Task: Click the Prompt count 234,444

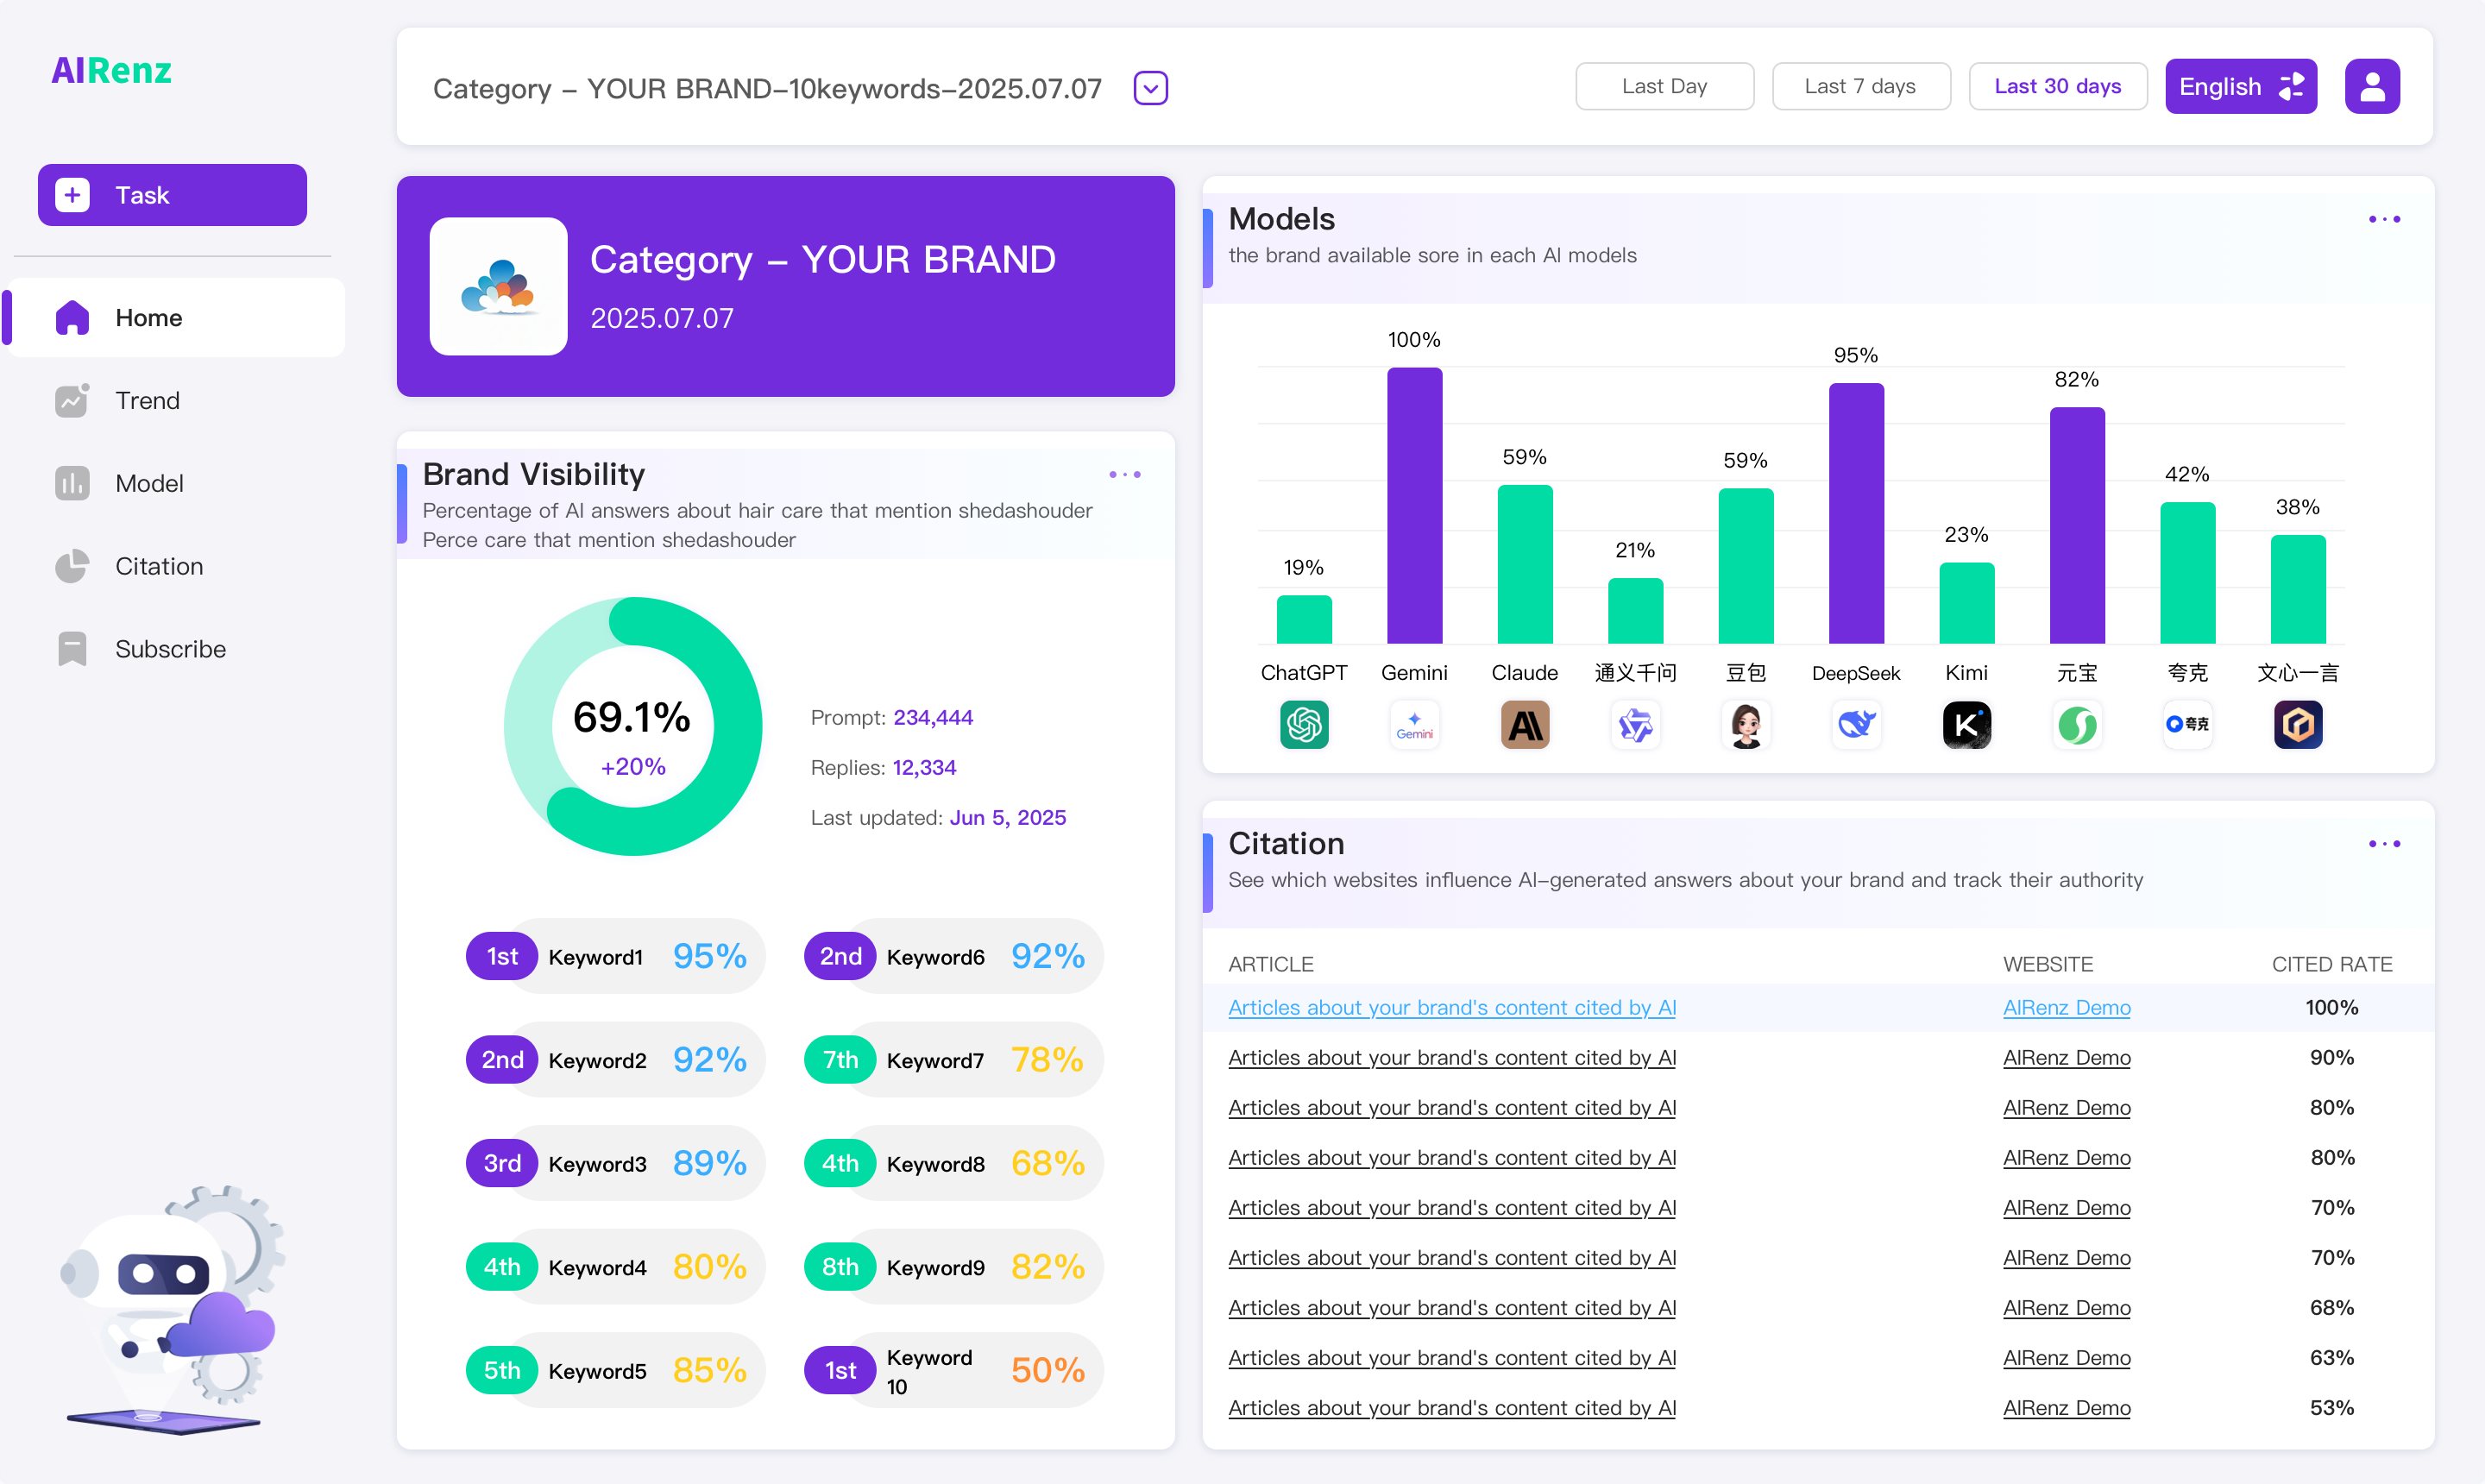Action: pyautogui.click(x=933, y=717)
